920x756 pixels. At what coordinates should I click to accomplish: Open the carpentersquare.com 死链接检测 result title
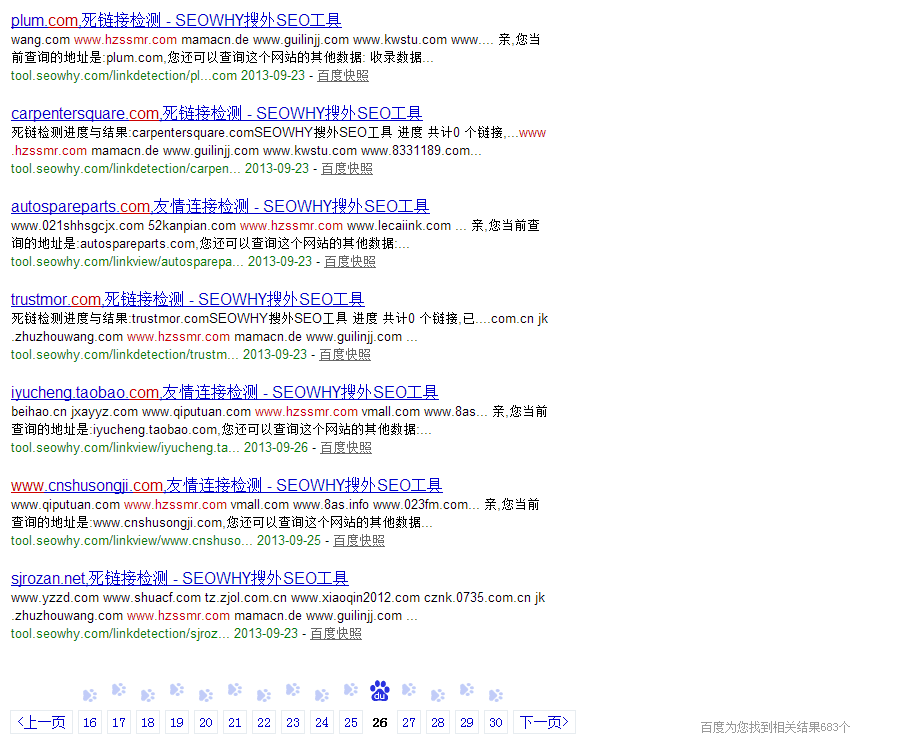tap(217, 113)
